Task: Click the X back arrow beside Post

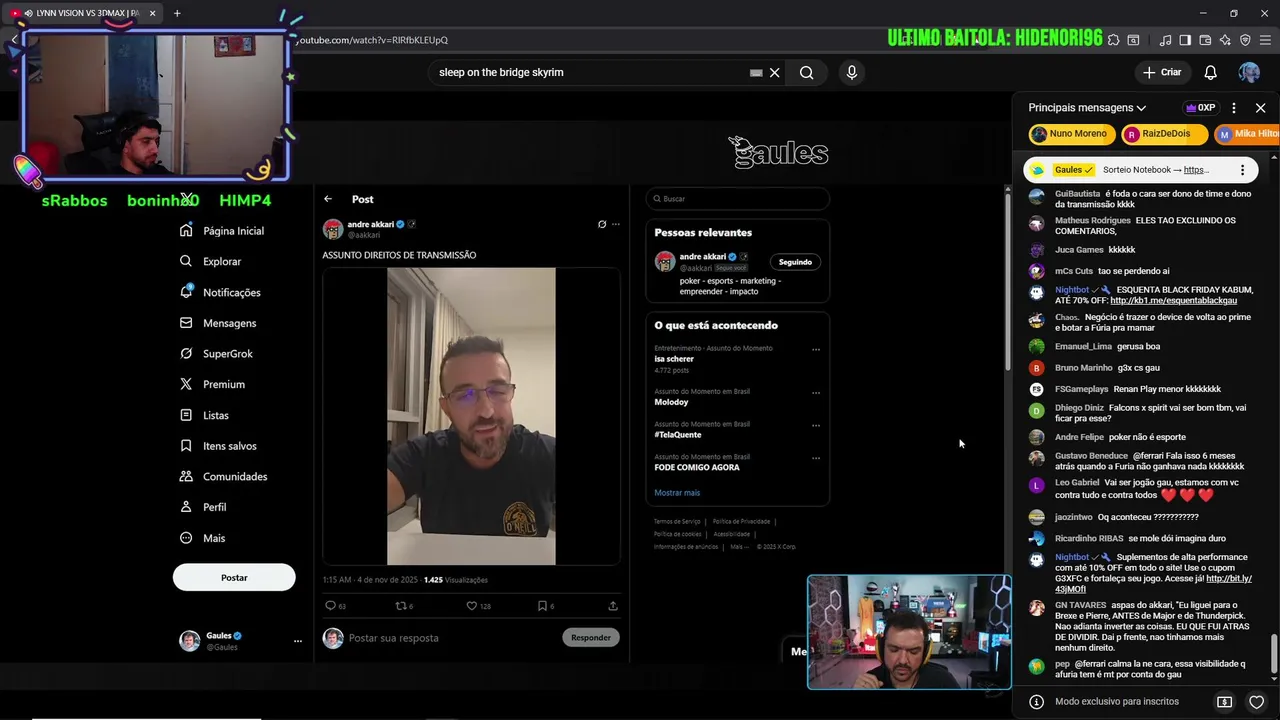Action: (328, 199)
